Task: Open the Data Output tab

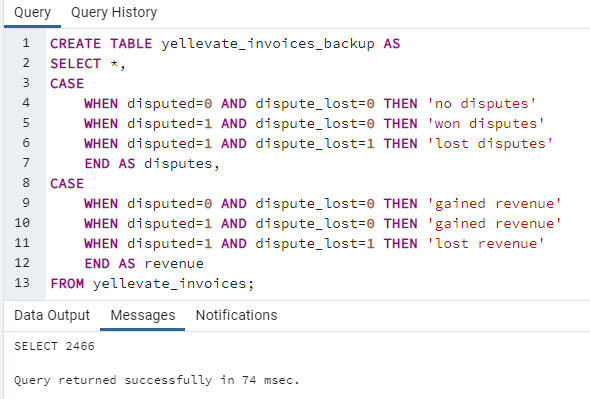Action: 52,315
